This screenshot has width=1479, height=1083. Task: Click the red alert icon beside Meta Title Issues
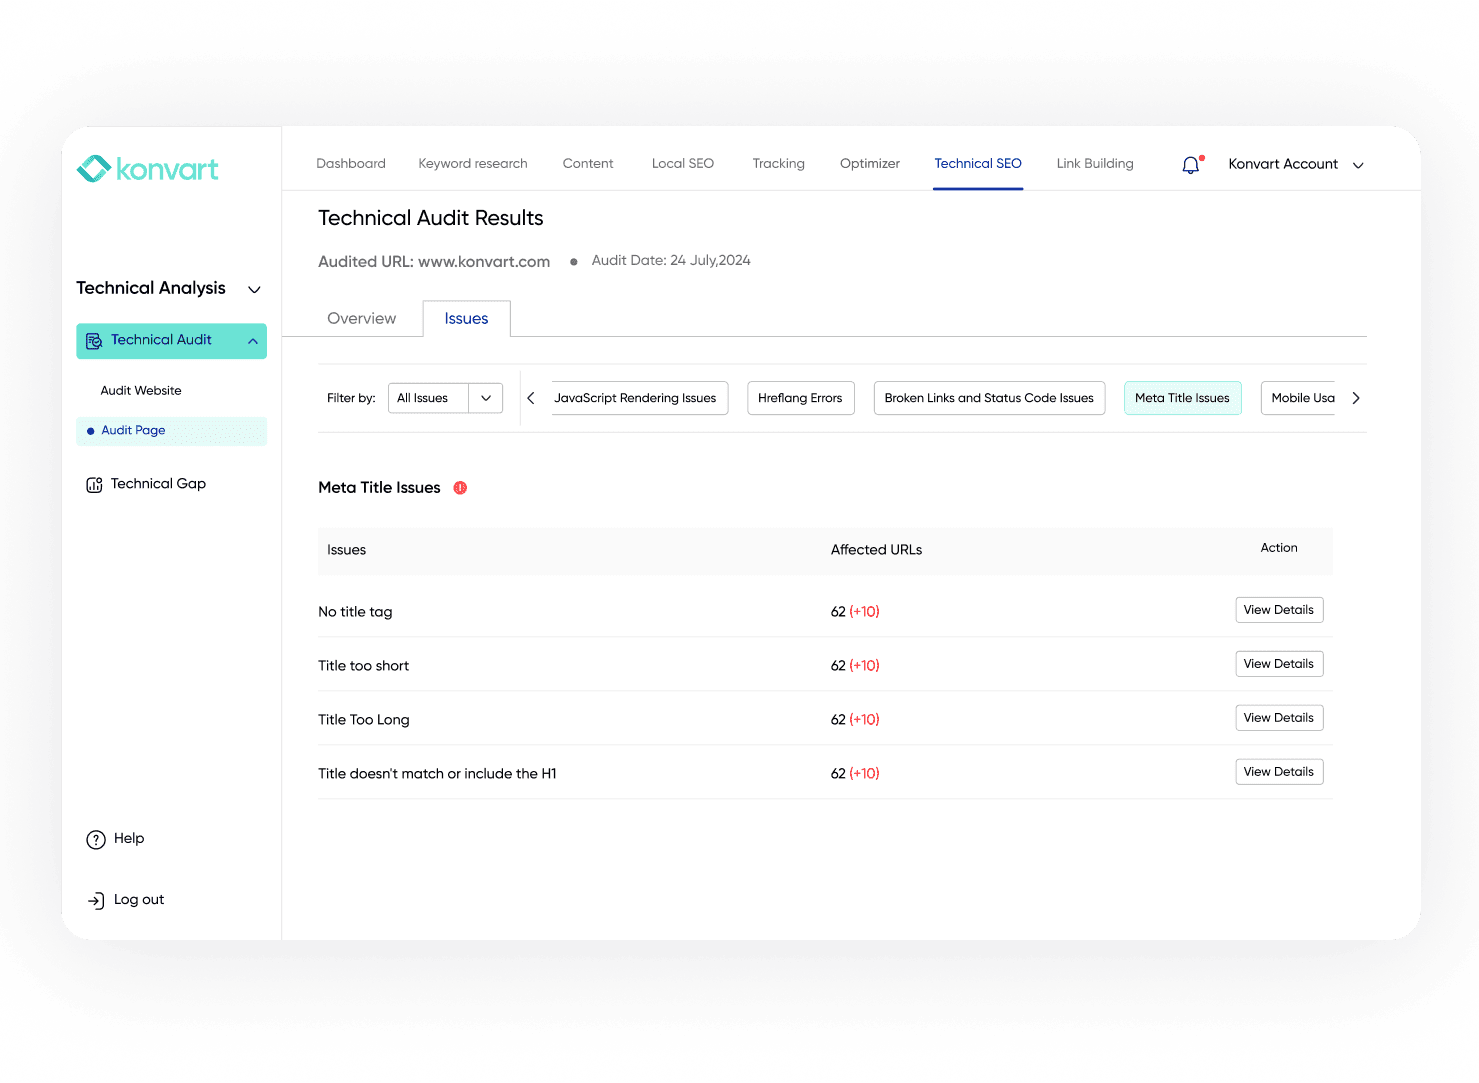tap(460, 487)
